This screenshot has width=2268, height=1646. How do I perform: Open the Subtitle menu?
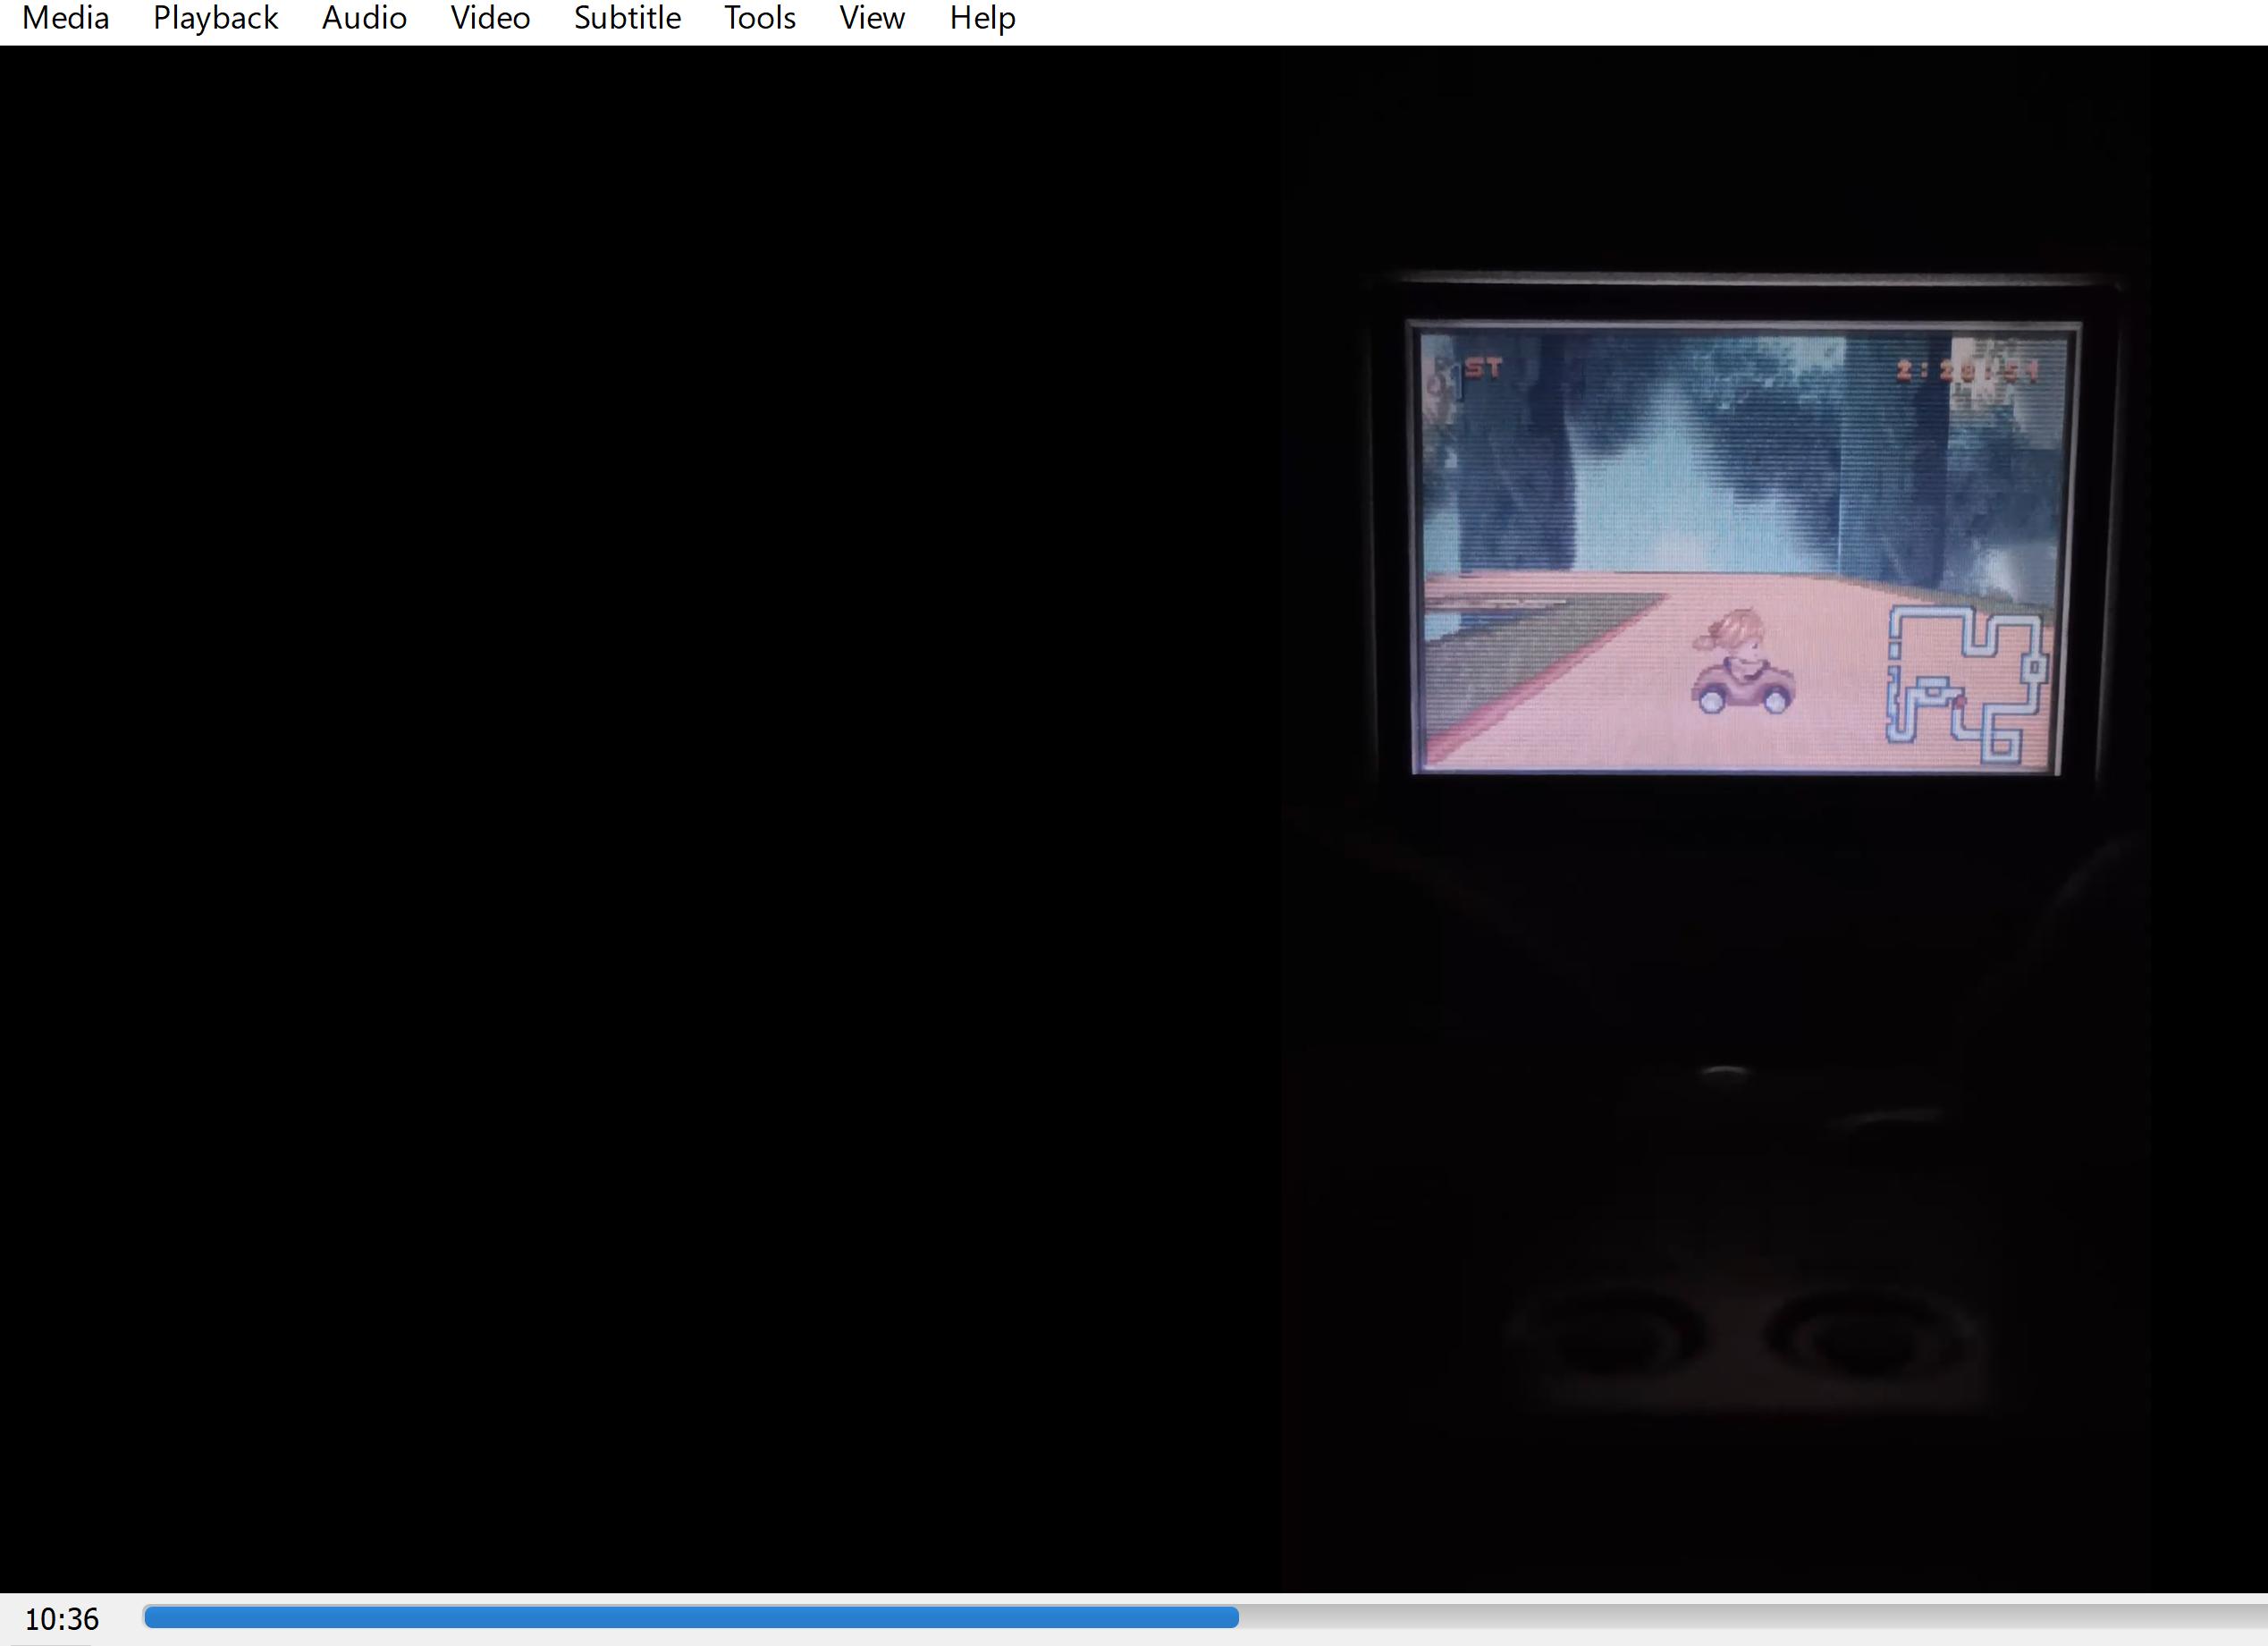(627, 18)
